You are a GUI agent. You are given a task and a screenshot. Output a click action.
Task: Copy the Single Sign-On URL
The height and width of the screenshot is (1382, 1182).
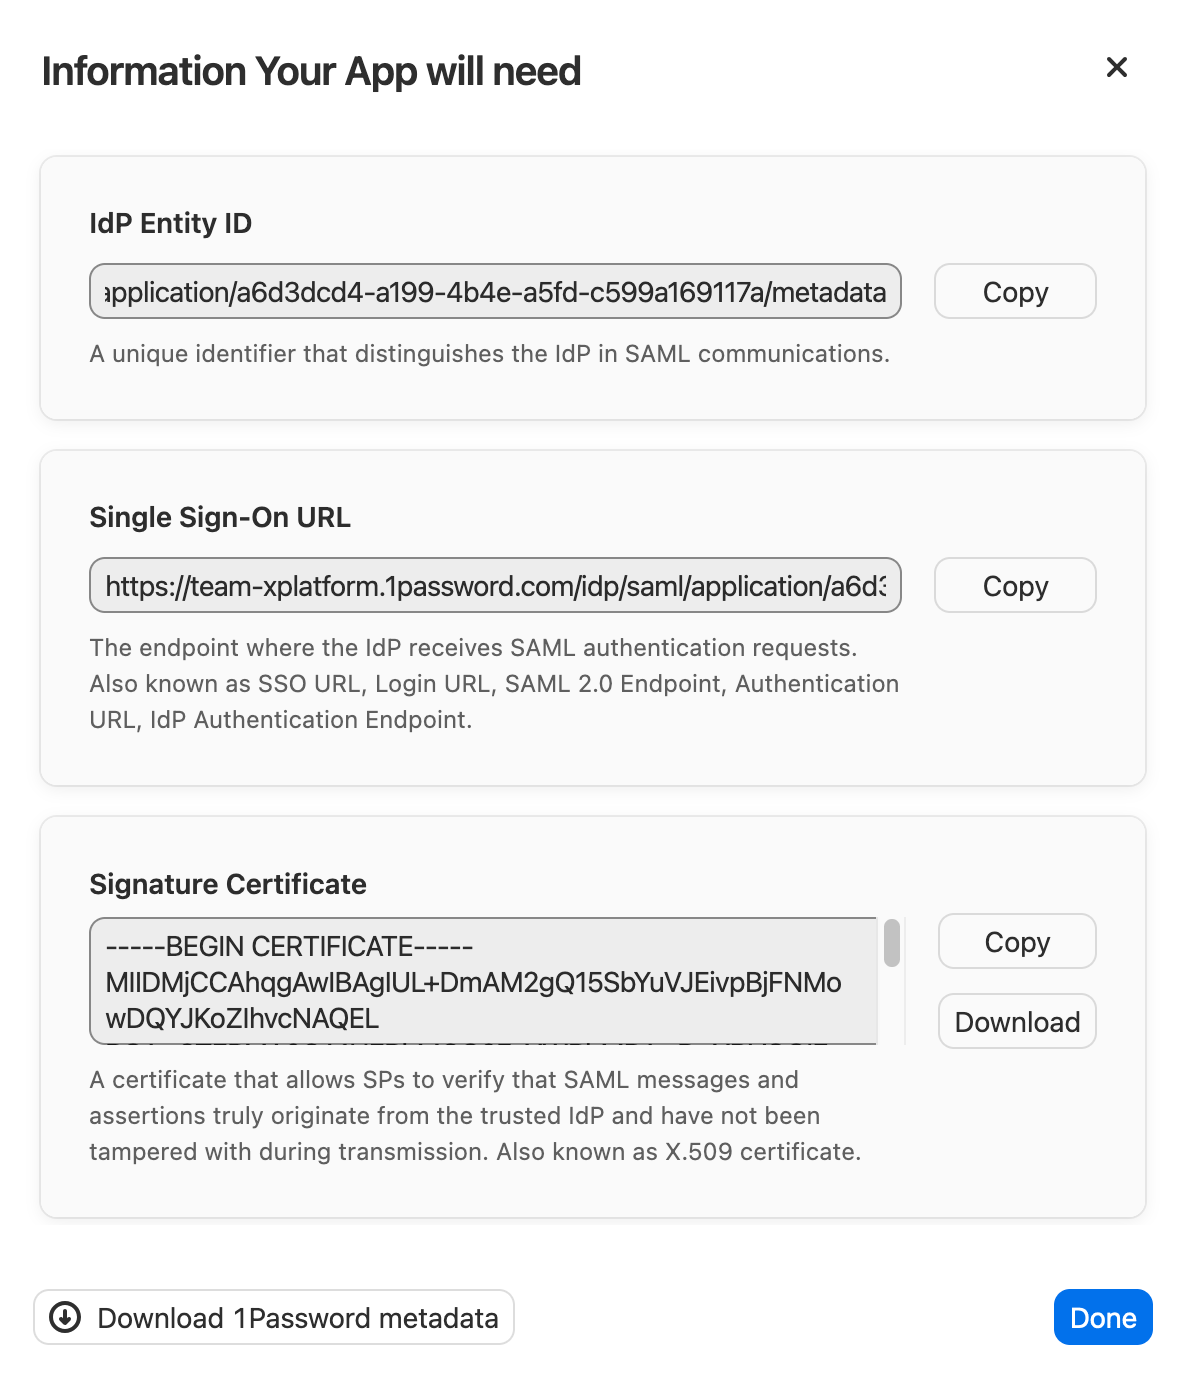pos(1014,585)
